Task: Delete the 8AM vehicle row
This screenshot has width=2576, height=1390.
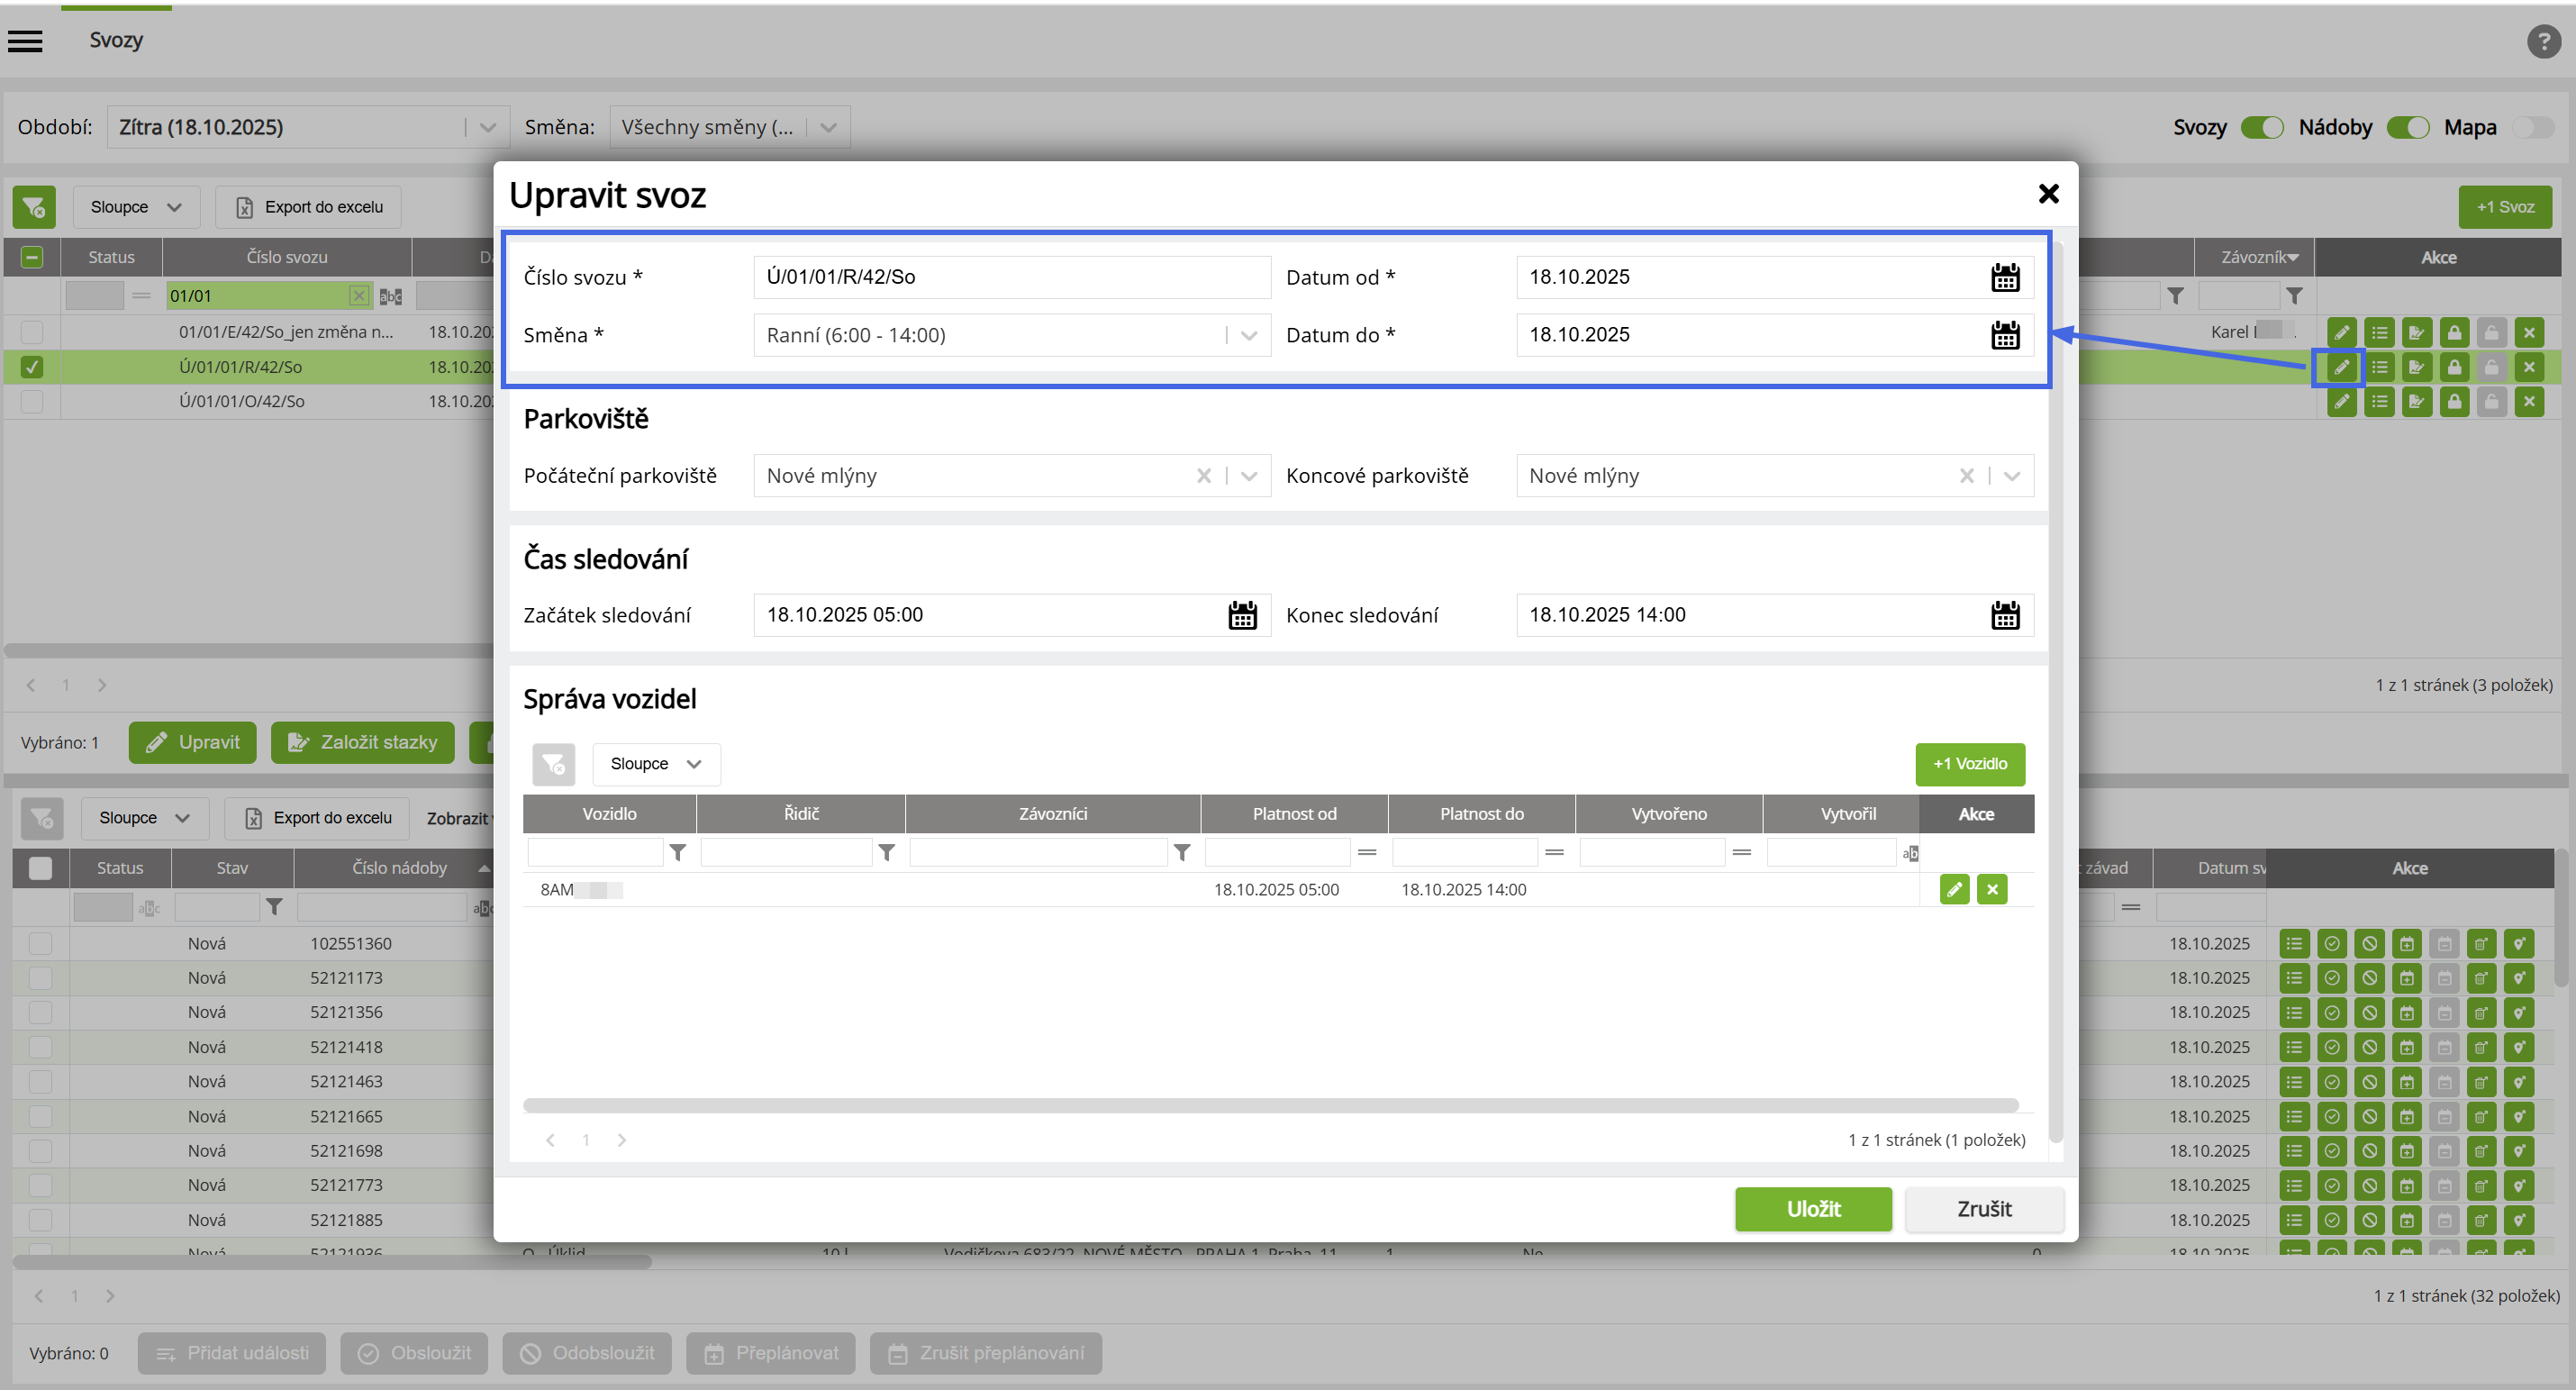Action: coord(1992,889)
